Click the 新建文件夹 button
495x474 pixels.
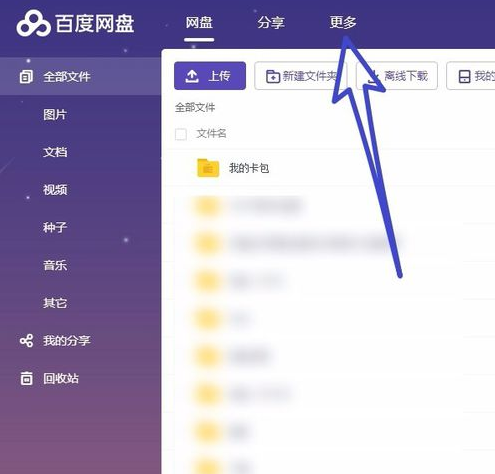tap(301, 76)
